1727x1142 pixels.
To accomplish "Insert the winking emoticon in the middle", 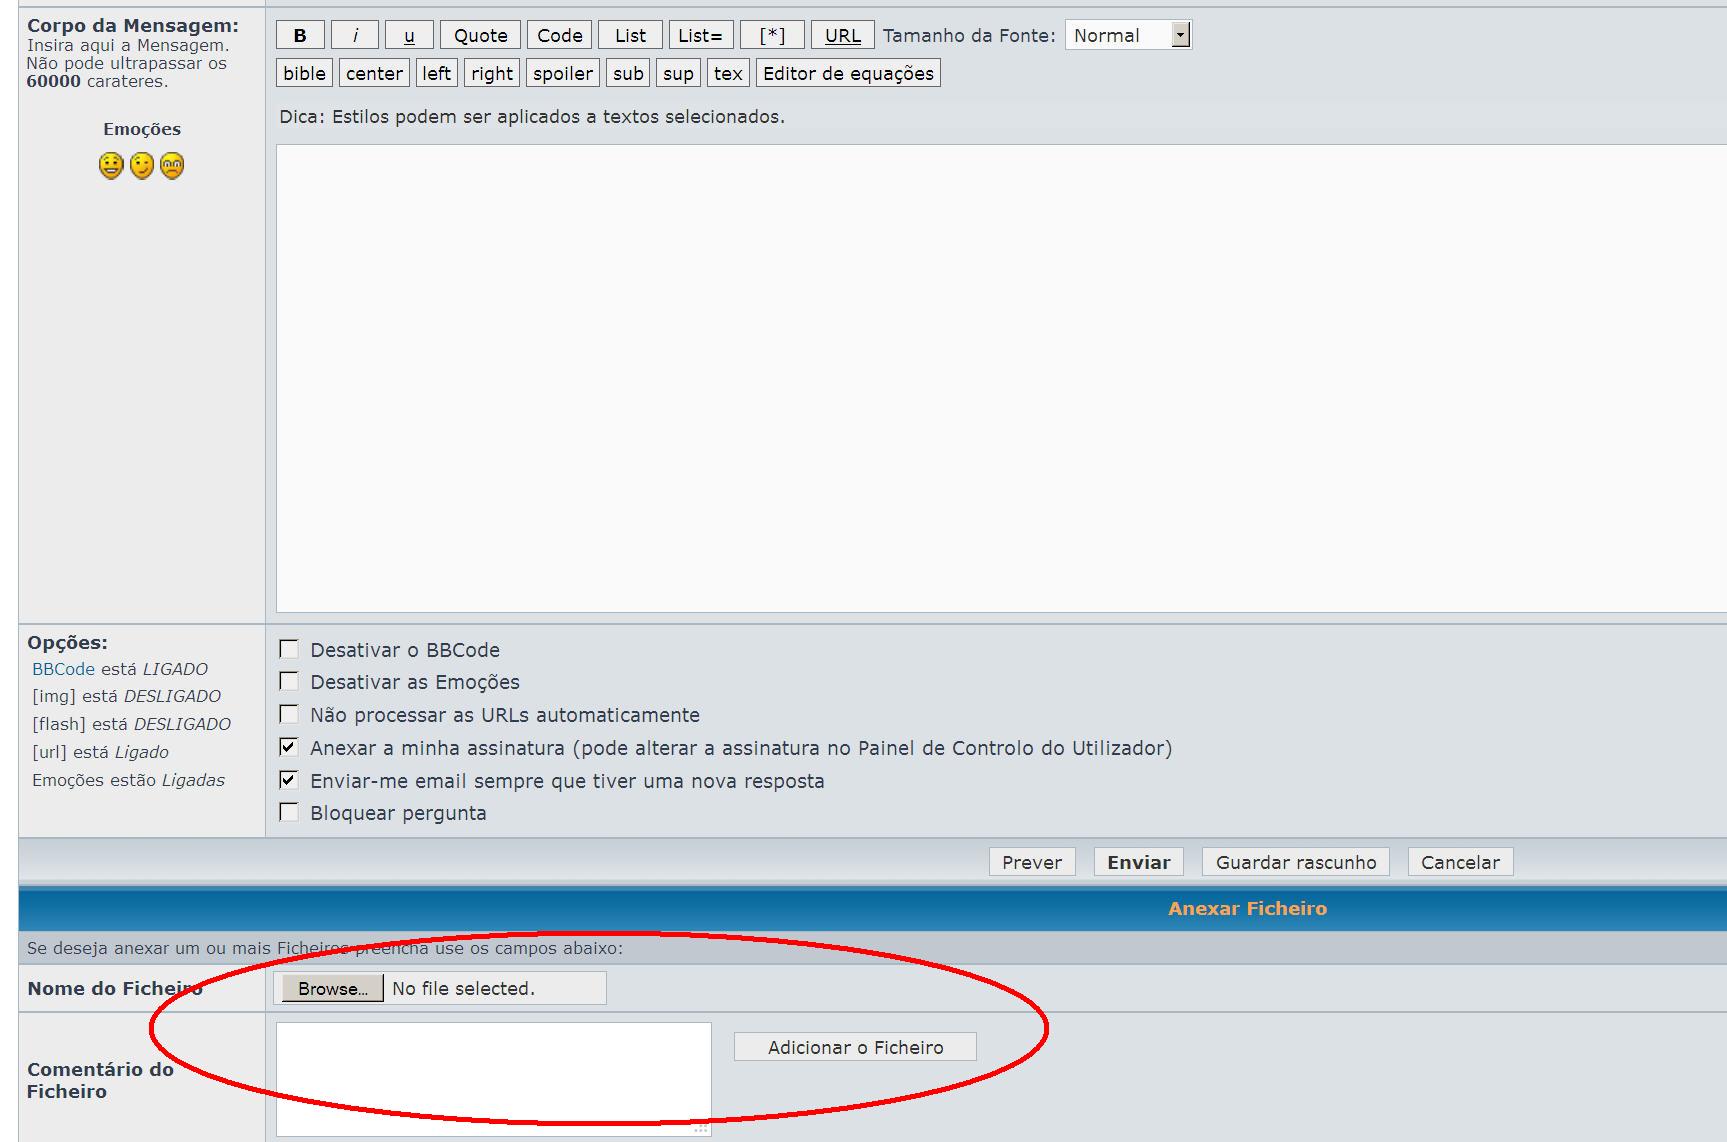I will 142,165.
